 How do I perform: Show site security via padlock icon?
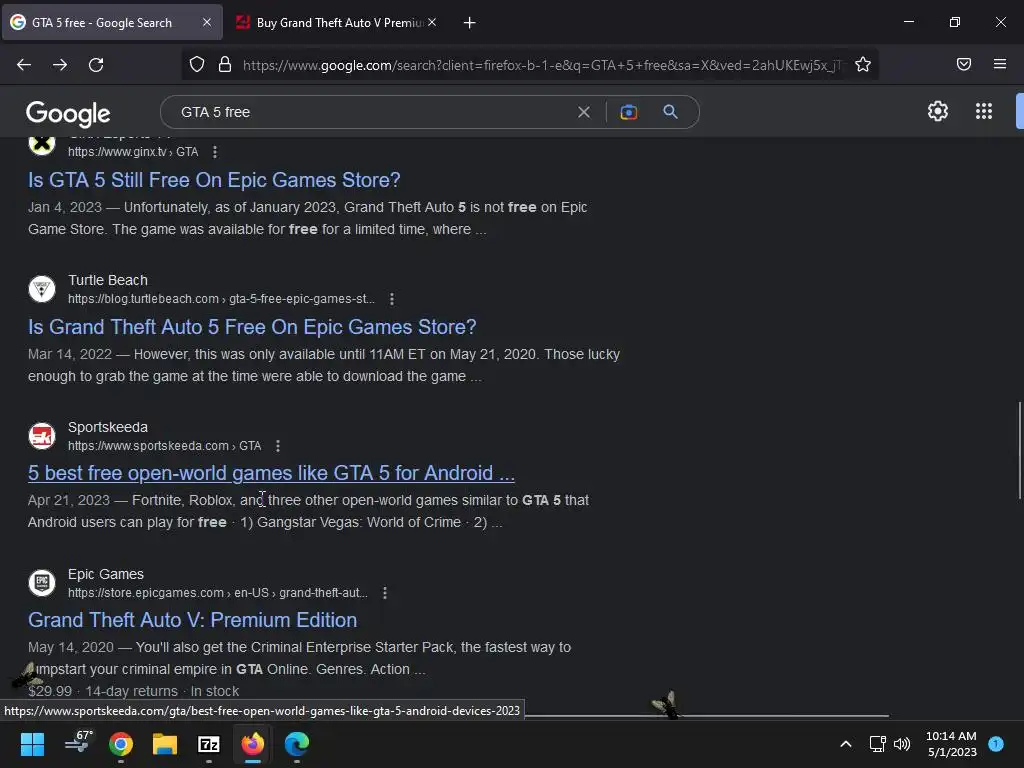(225, 65)
